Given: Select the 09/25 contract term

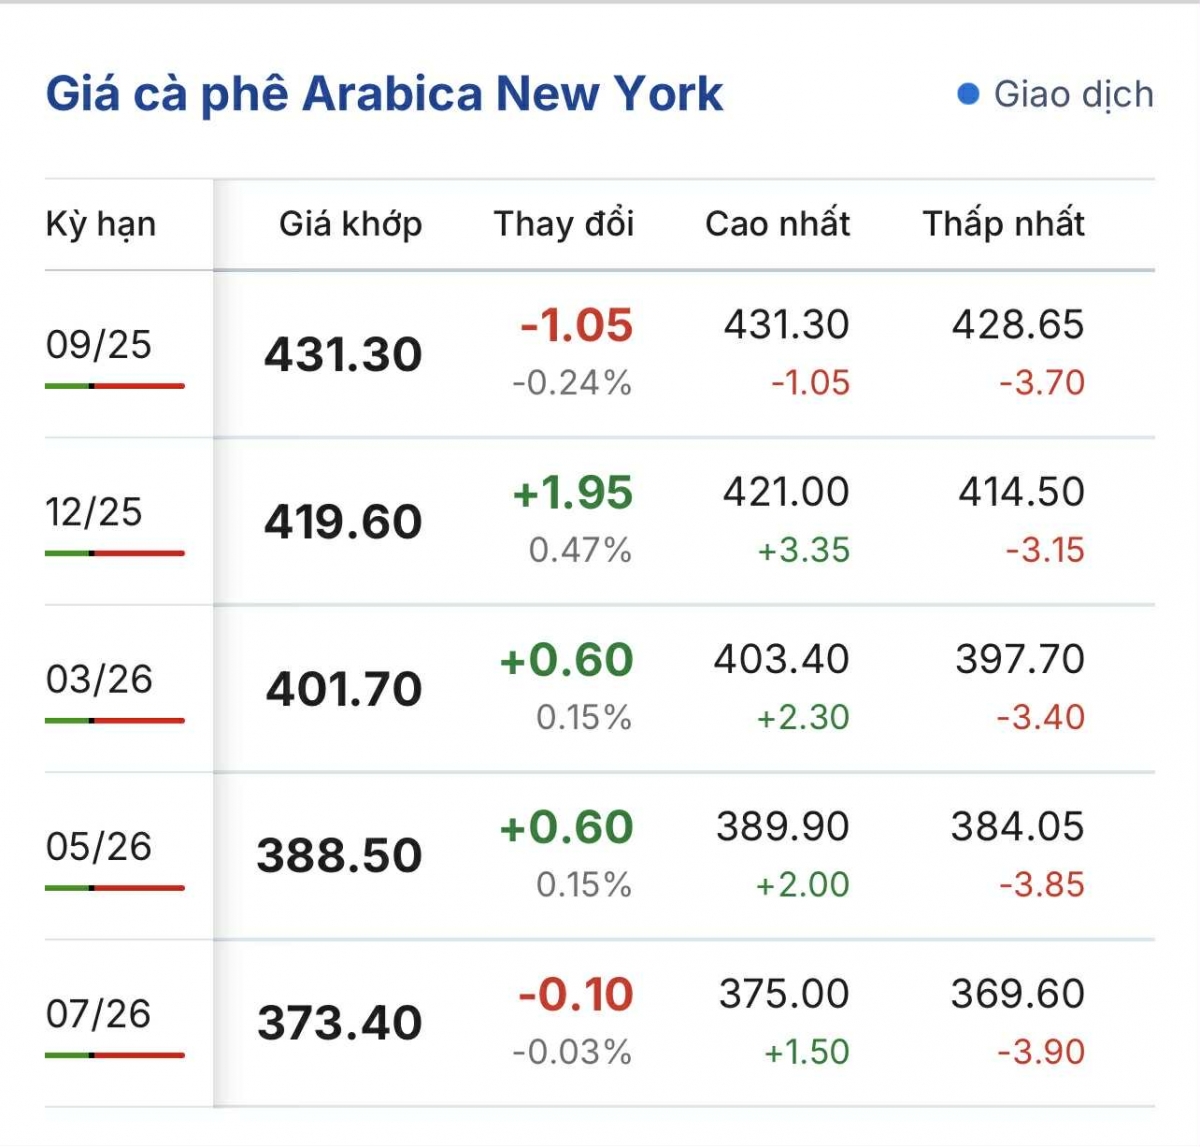Looking at the screenshot, I should pos(99,345).
